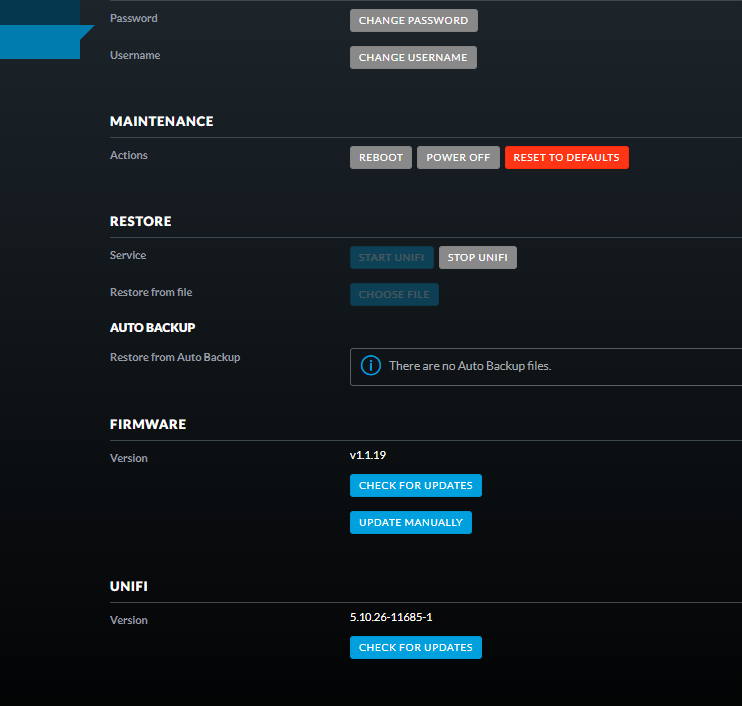Start the UniFi service

[x=391, y=257]
